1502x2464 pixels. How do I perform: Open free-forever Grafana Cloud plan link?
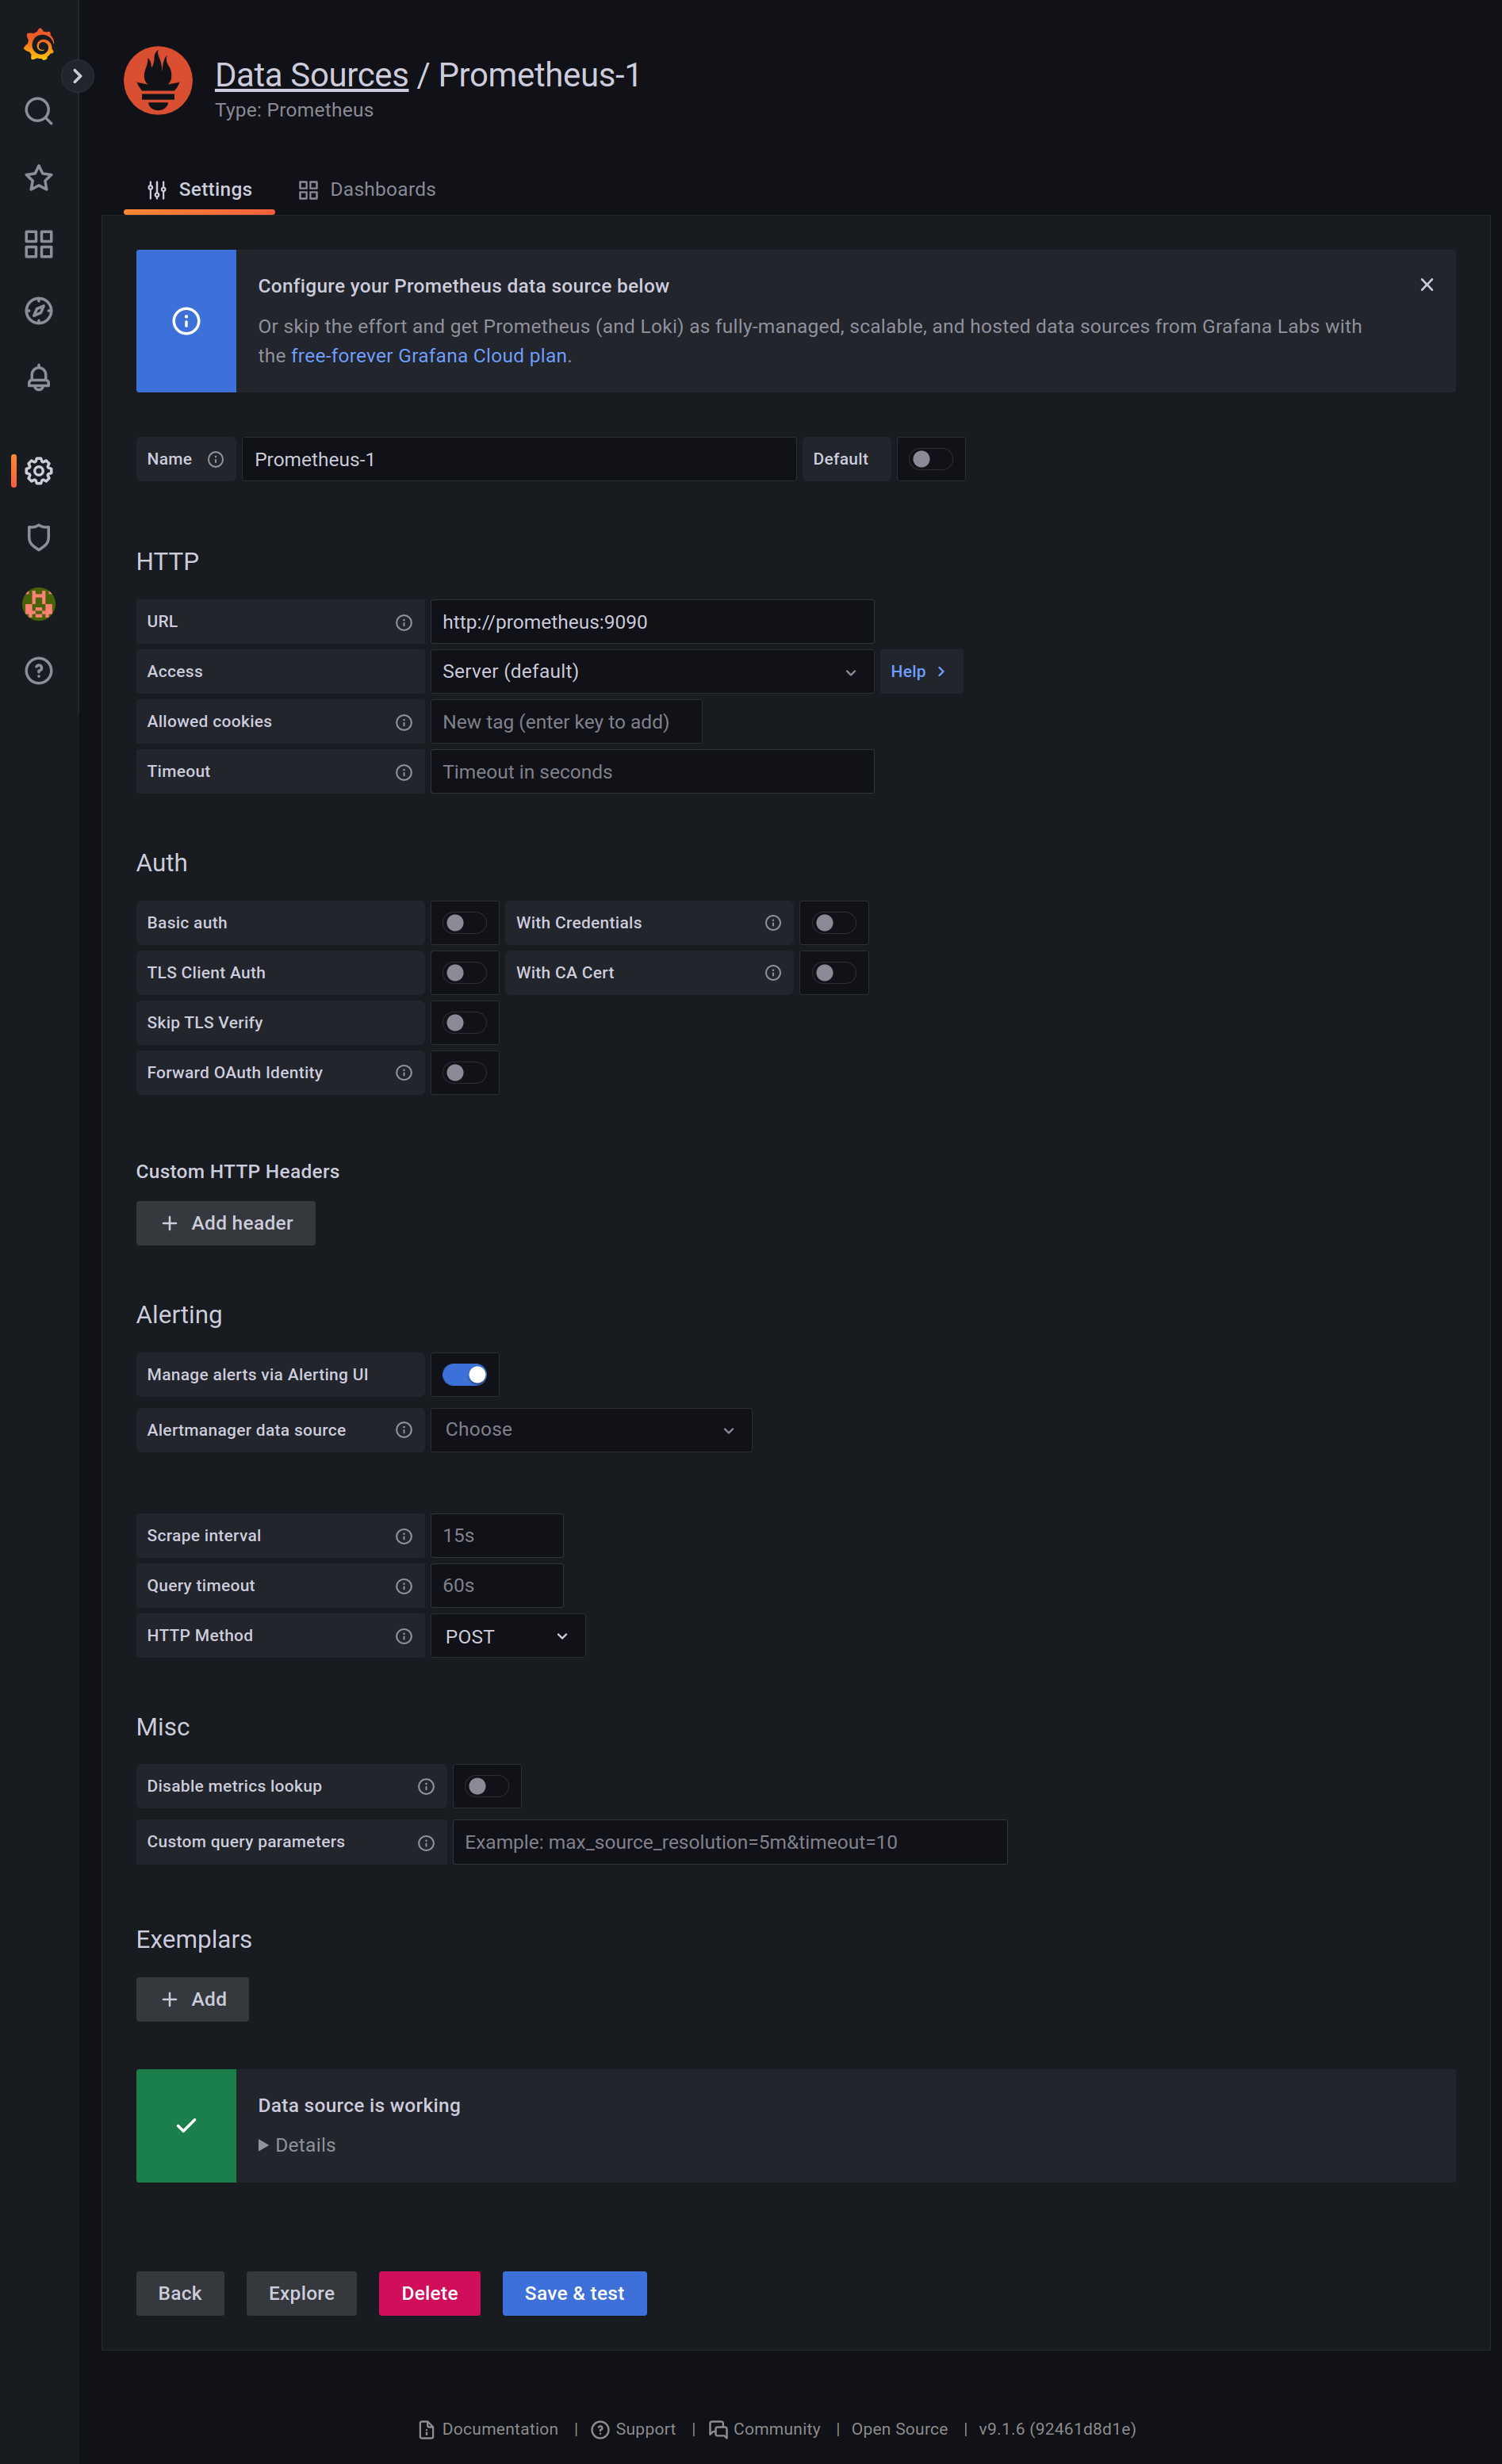click(x=429, y=356)
